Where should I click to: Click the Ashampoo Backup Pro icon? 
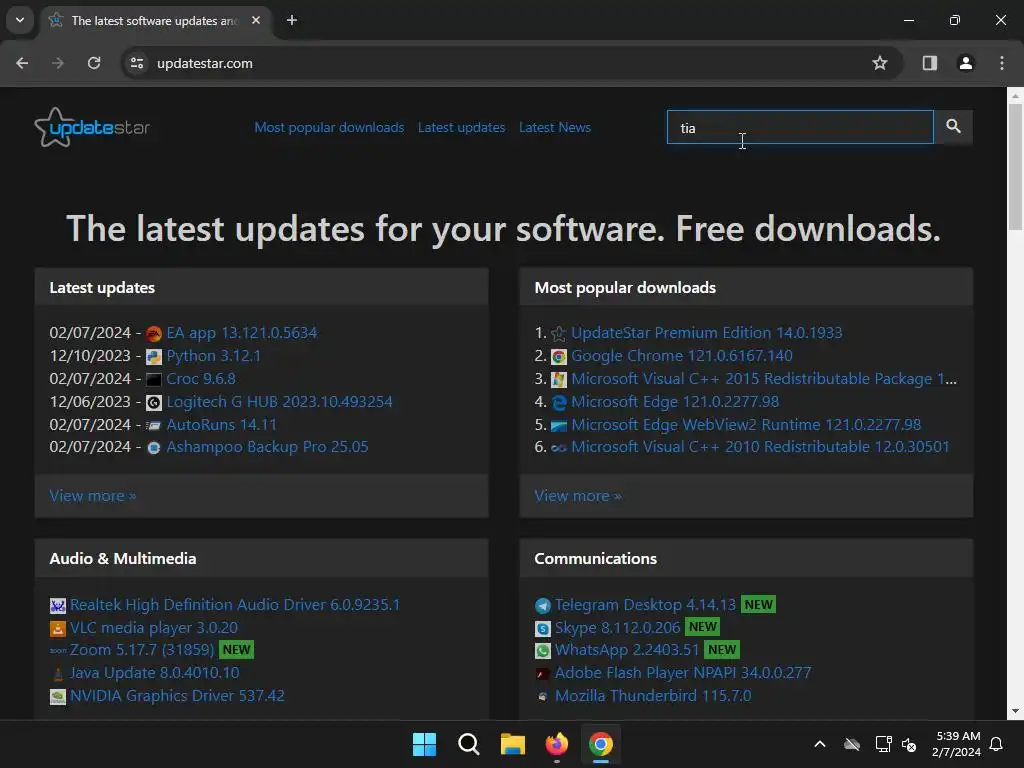click(x=153, y=448)
